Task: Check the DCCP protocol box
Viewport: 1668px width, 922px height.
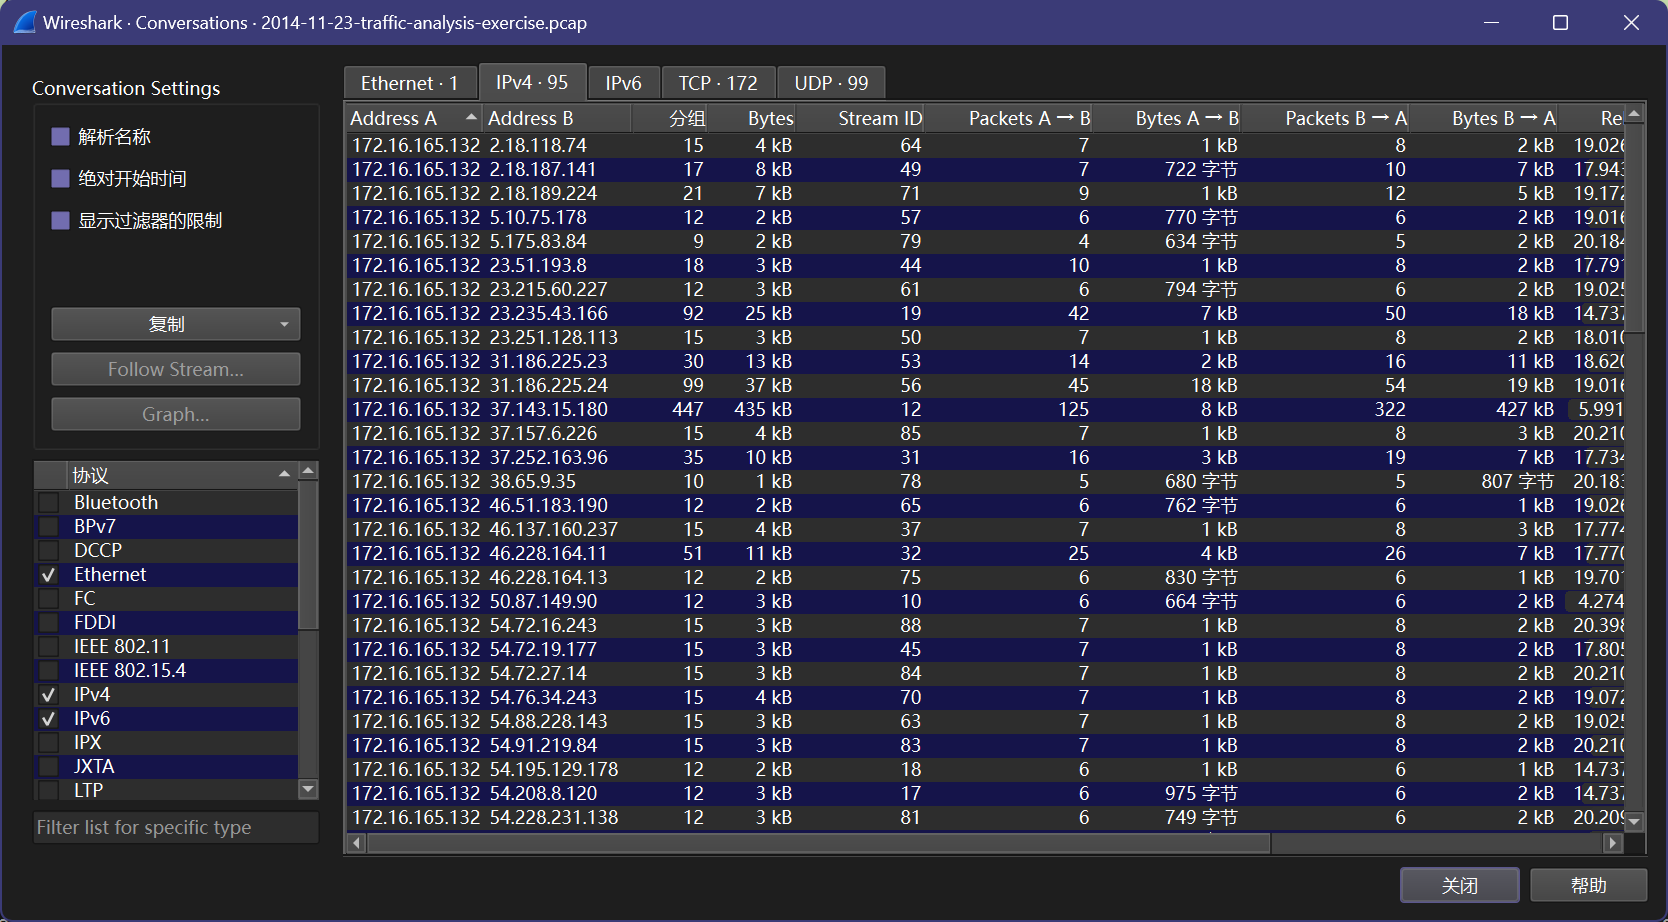Action: pyautogui.click(x=48, y=550)
